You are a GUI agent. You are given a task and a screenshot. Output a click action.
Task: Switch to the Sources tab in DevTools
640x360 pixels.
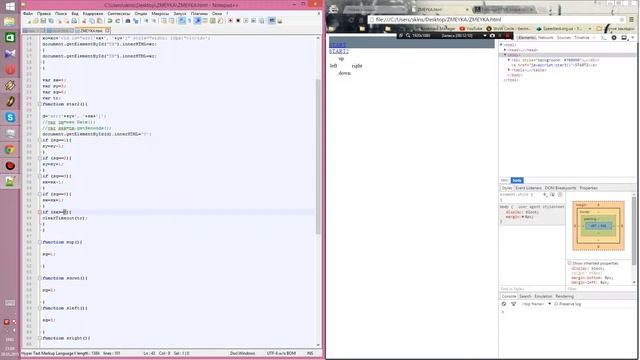tap(564, 38)
